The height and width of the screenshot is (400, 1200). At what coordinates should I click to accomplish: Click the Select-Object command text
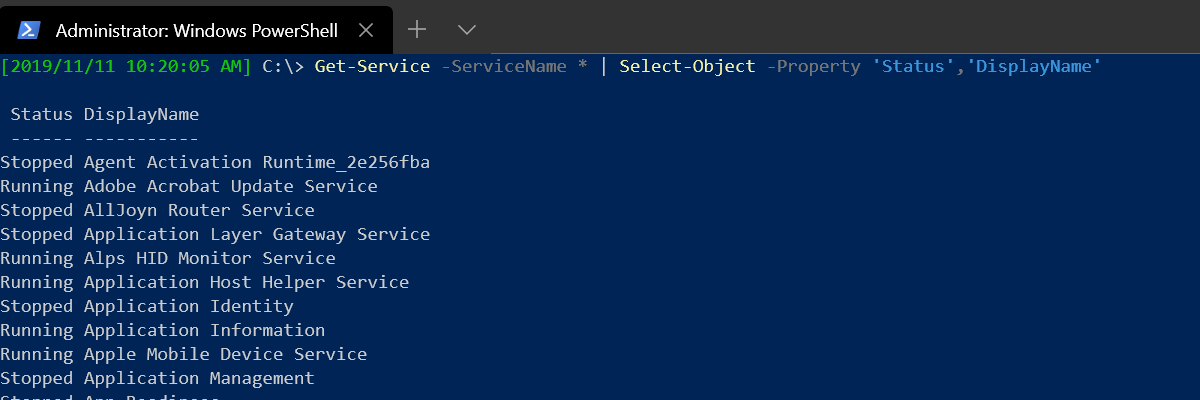coord(687,67)
